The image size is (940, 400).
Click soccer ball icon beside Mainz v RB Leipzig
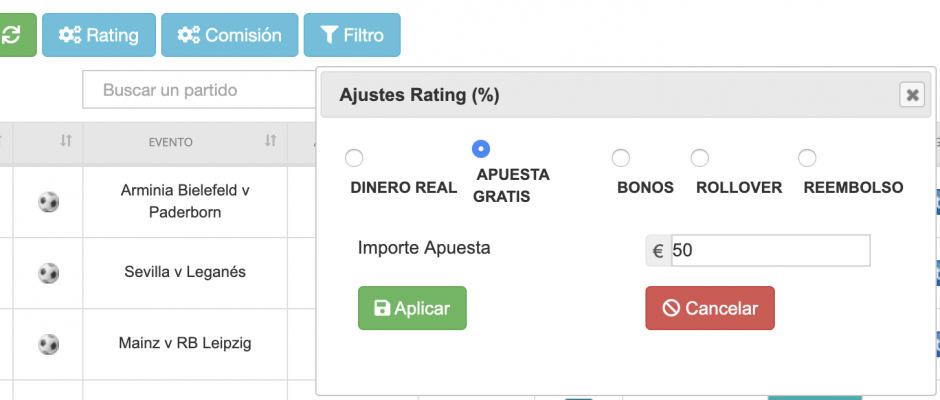[49, 344]
